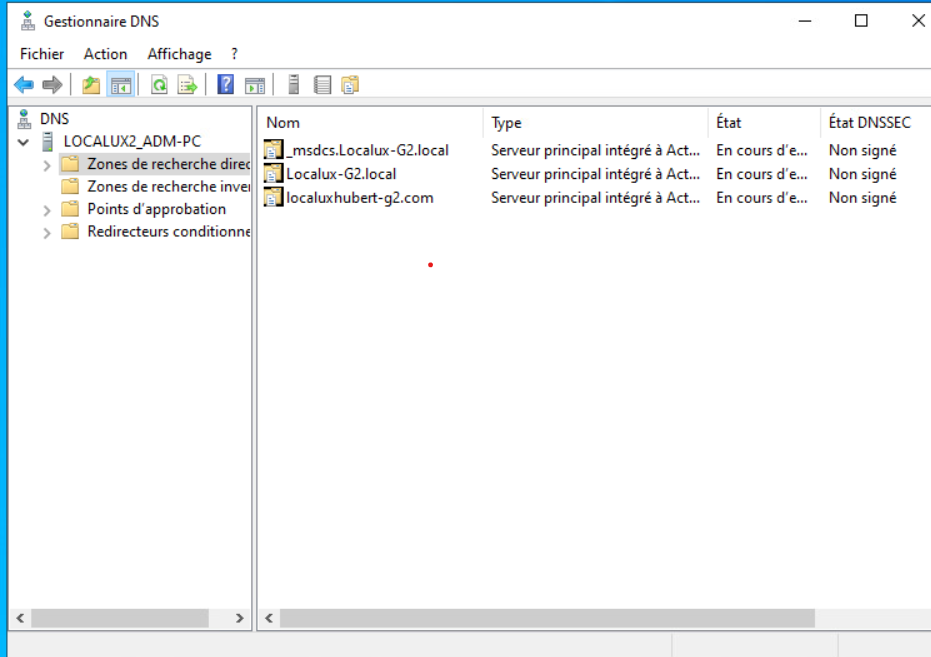Open Help with the blue question mark icon
Image resolution: width=931 pixels, height=657 pixels.
coord(226,85)
